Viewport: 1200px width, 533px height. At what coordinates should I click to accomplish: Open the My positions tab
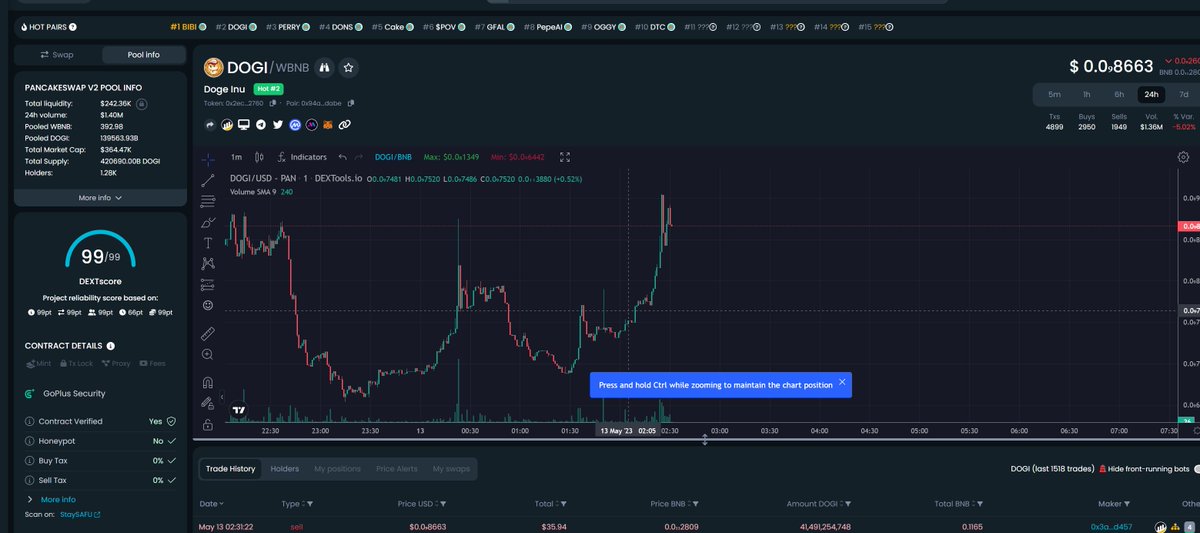tap(337, 468)
